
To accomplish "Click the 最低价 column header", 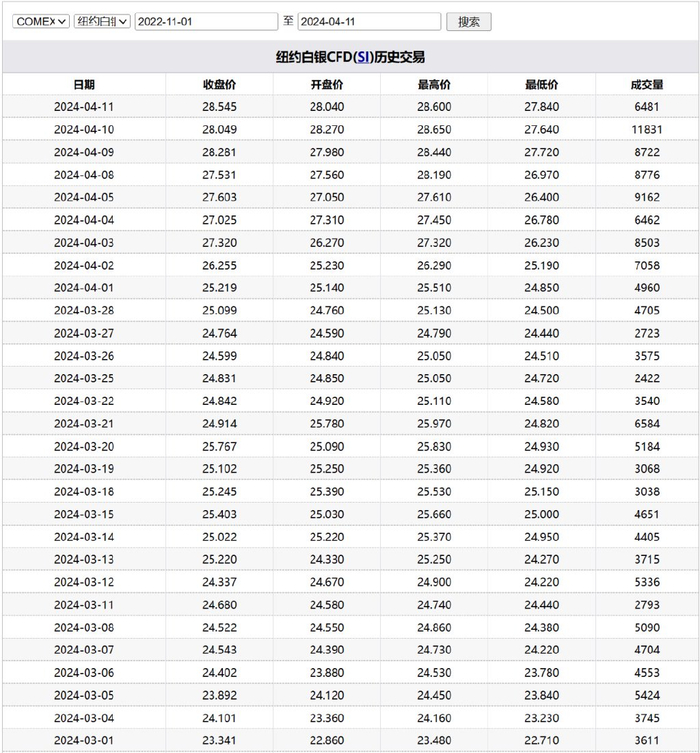I will [542, 85].
